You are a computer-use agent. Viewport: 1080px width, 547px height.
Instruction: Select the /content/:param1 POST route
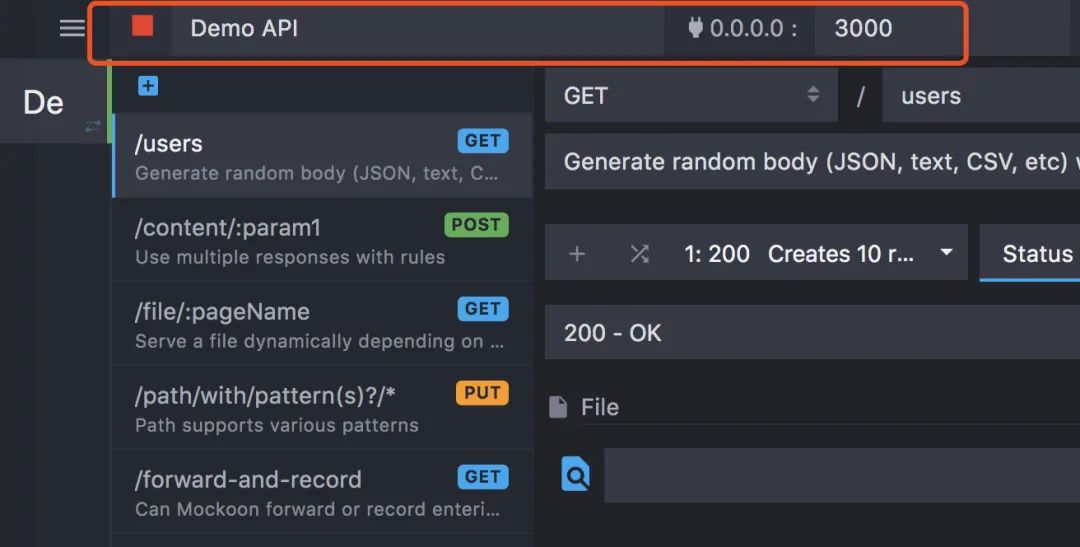[322, 240]
